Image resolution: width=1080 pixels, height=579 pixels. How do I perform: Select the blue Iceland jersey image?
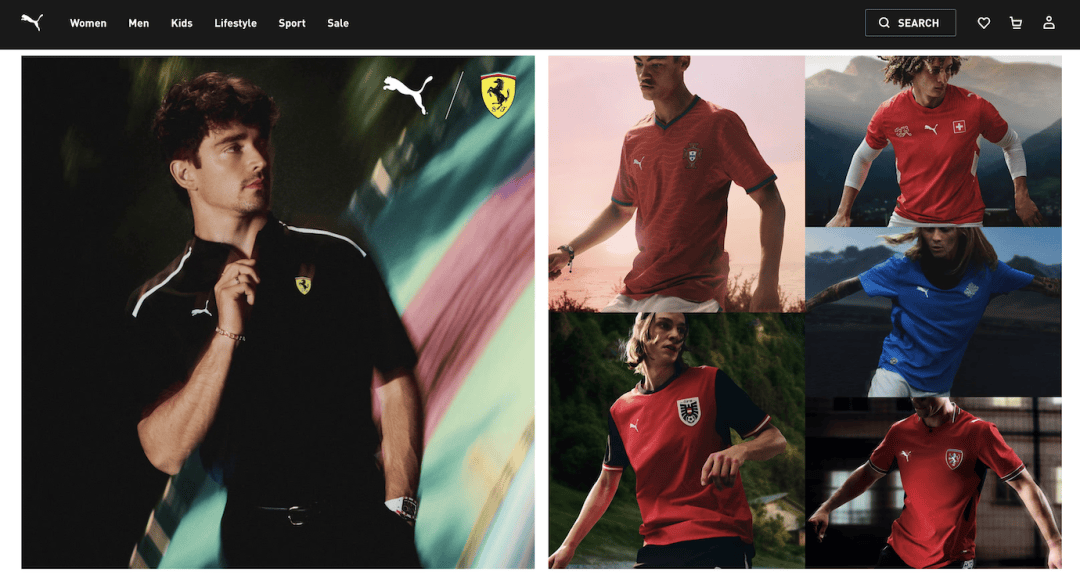[x=933, y=312]
